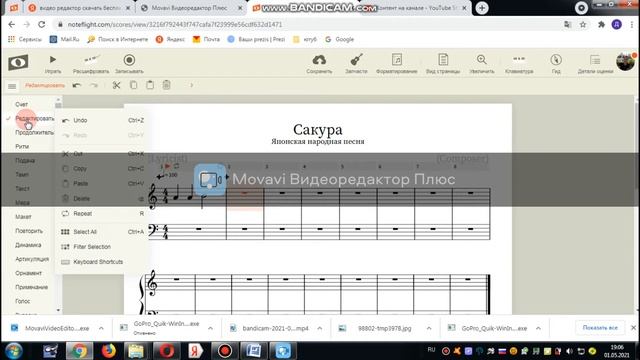Reload the page with browser refresh
Viewport: 640px width, 360px height.
click(x=42, y=24)
